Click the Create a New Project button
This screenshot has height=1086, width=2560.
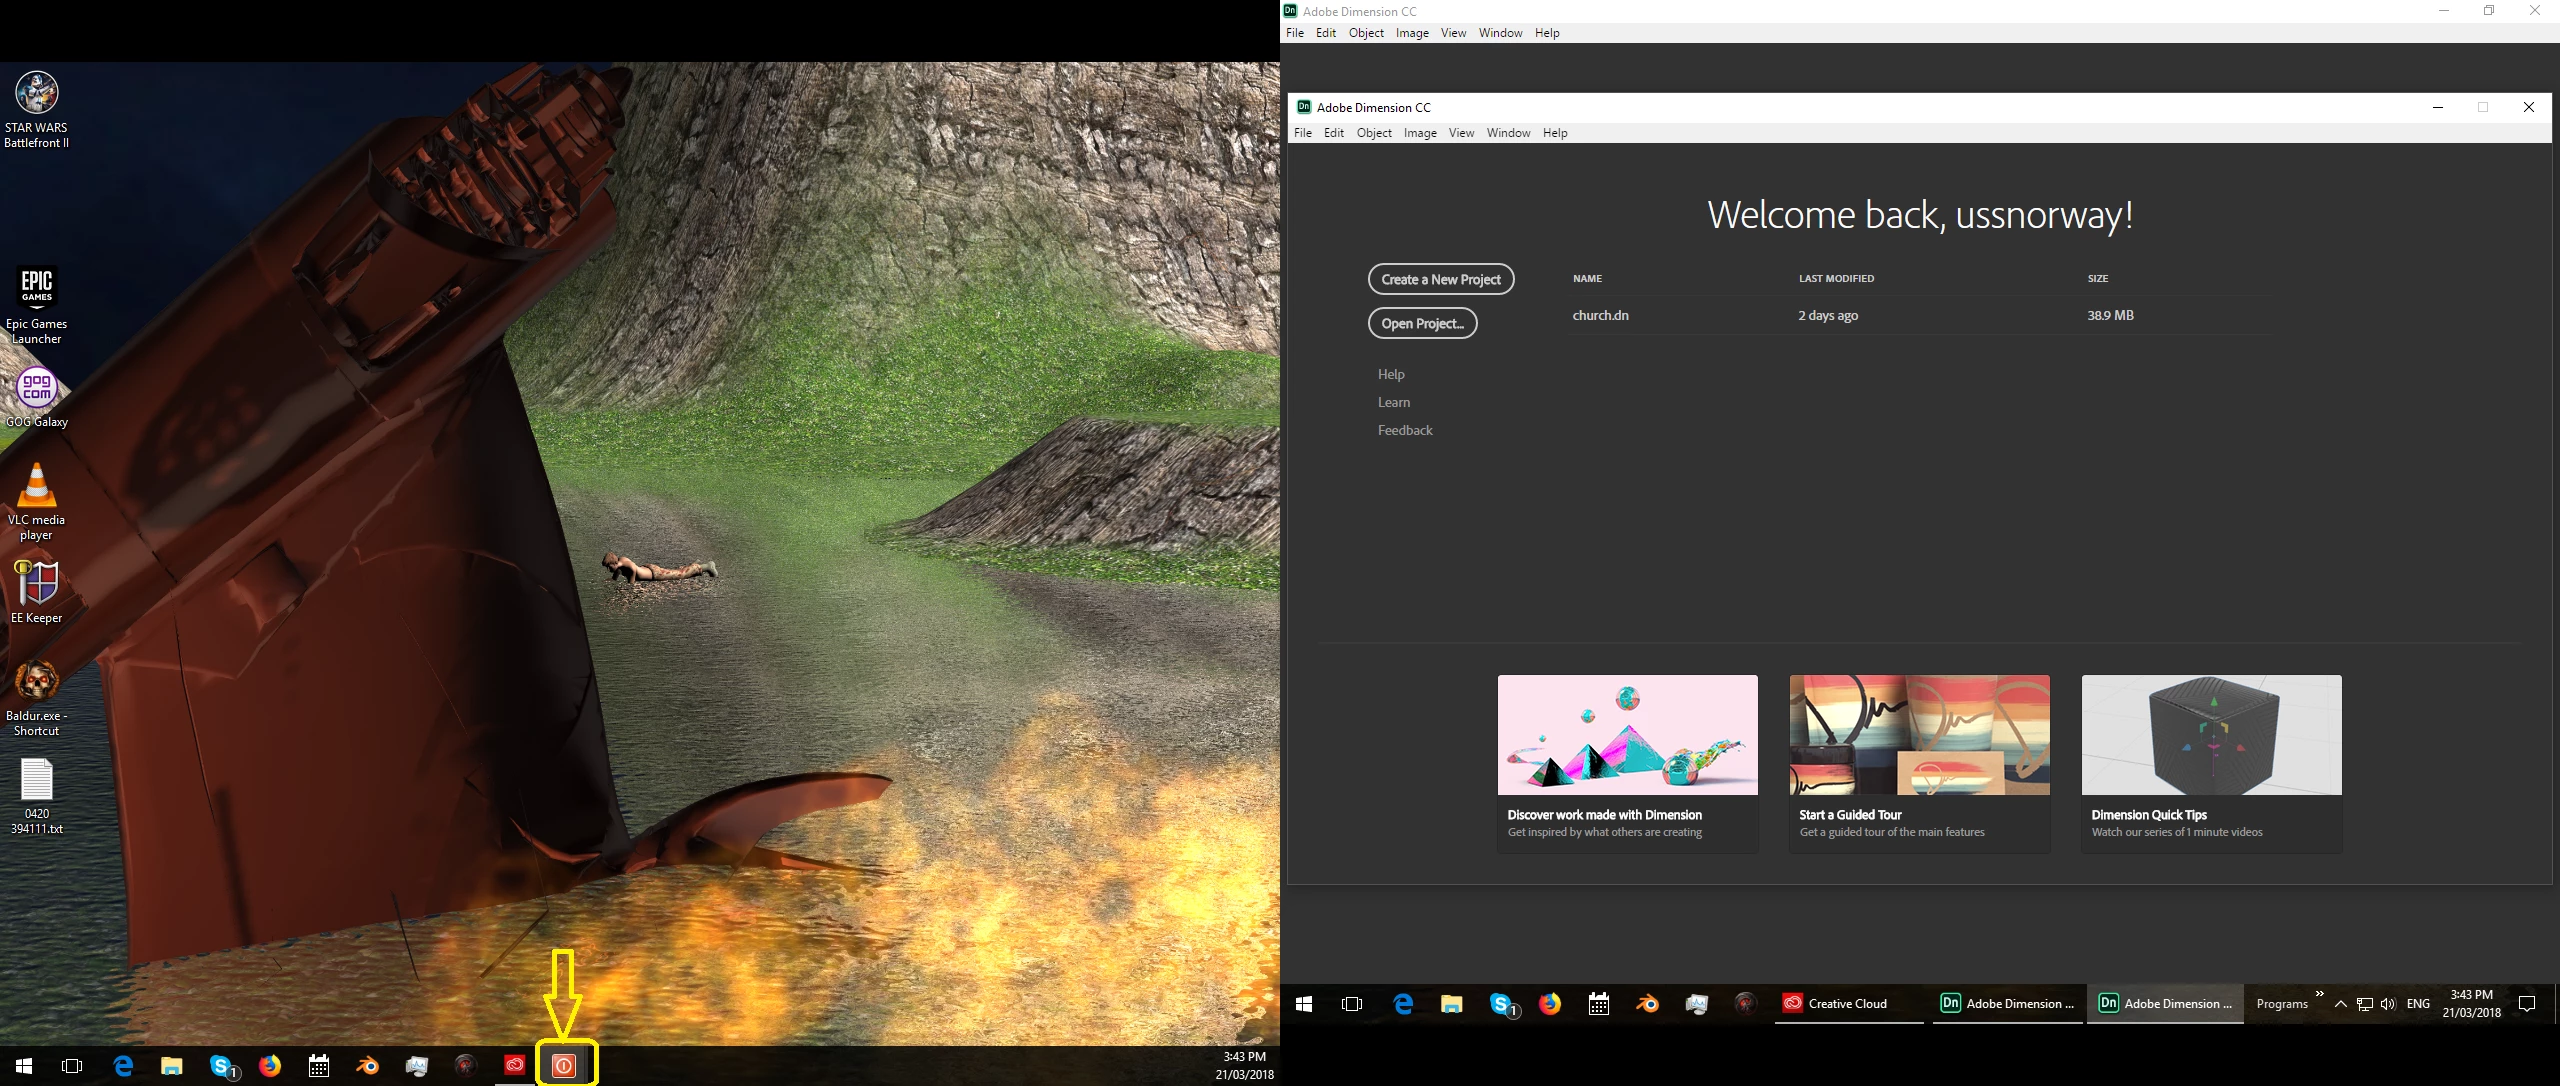point(1440,280)
